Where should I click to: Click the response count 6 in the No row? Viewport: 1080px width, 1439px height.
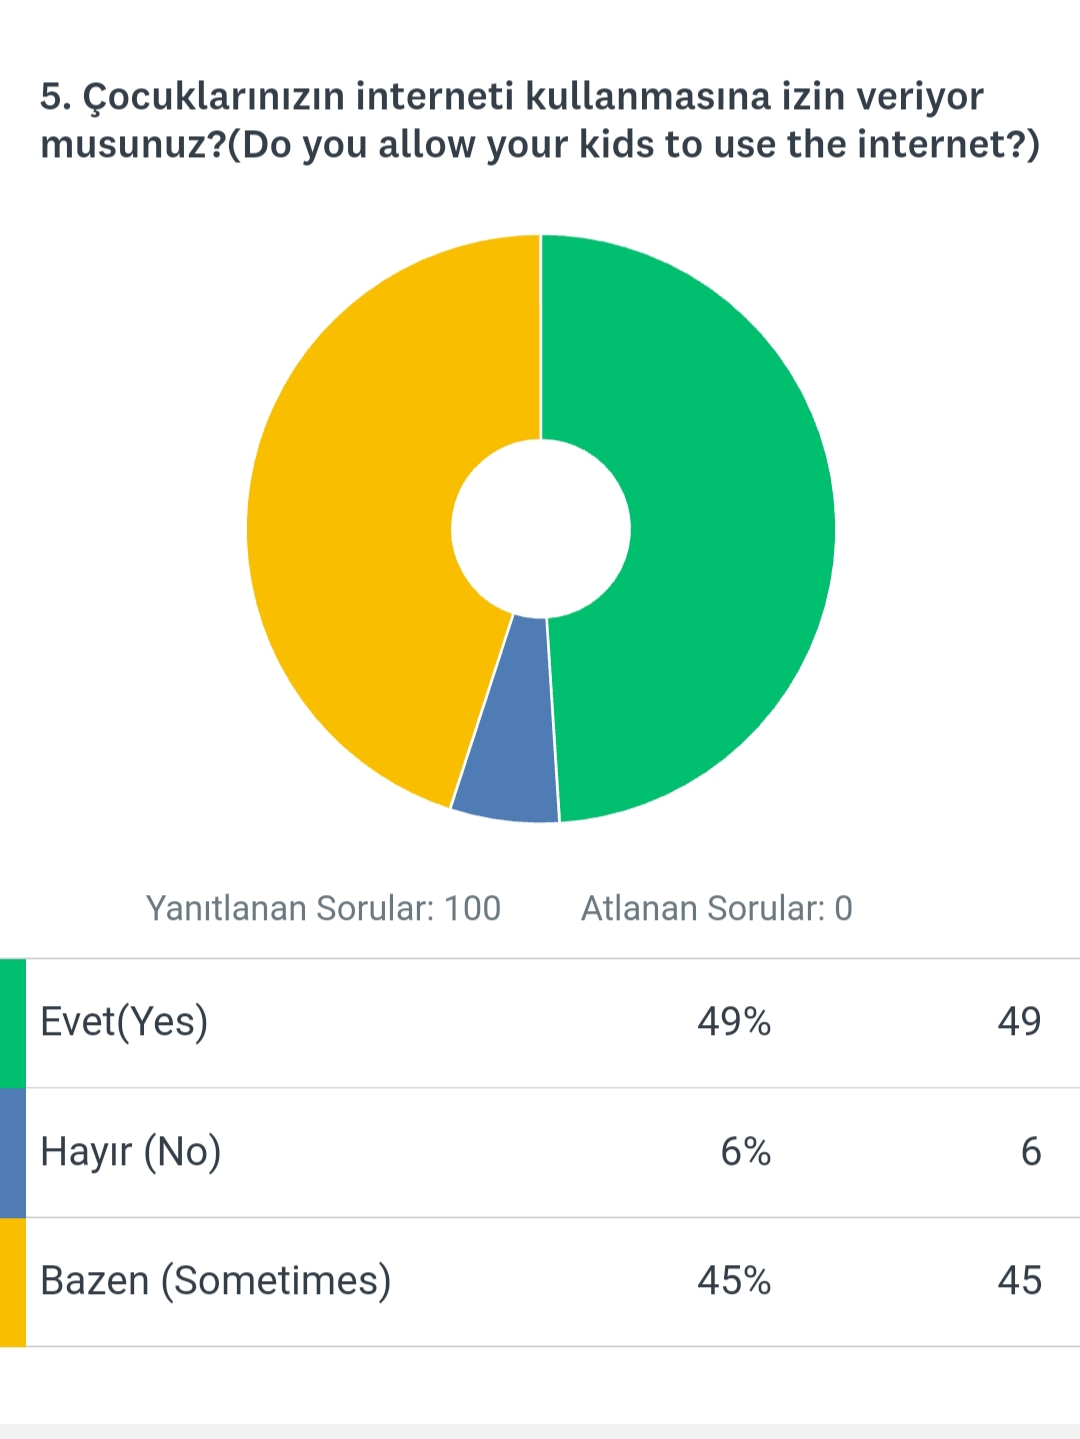(x=1030, y=1152)
